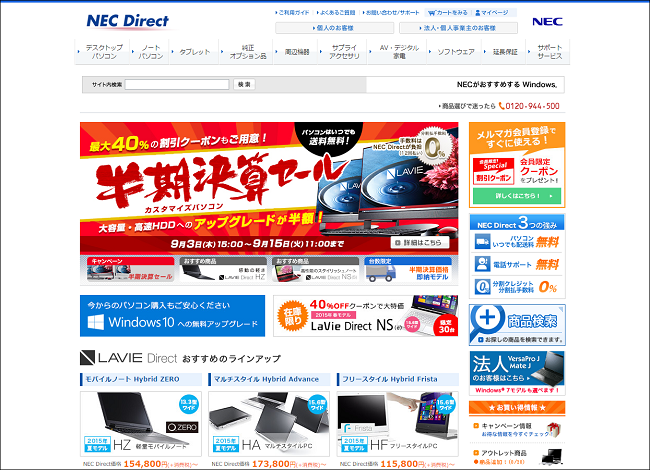The width and height of the screenshot is (650, 470).
Task: Click the 商品検索 magnifier plus icon
Action: [x=487, y=319]
